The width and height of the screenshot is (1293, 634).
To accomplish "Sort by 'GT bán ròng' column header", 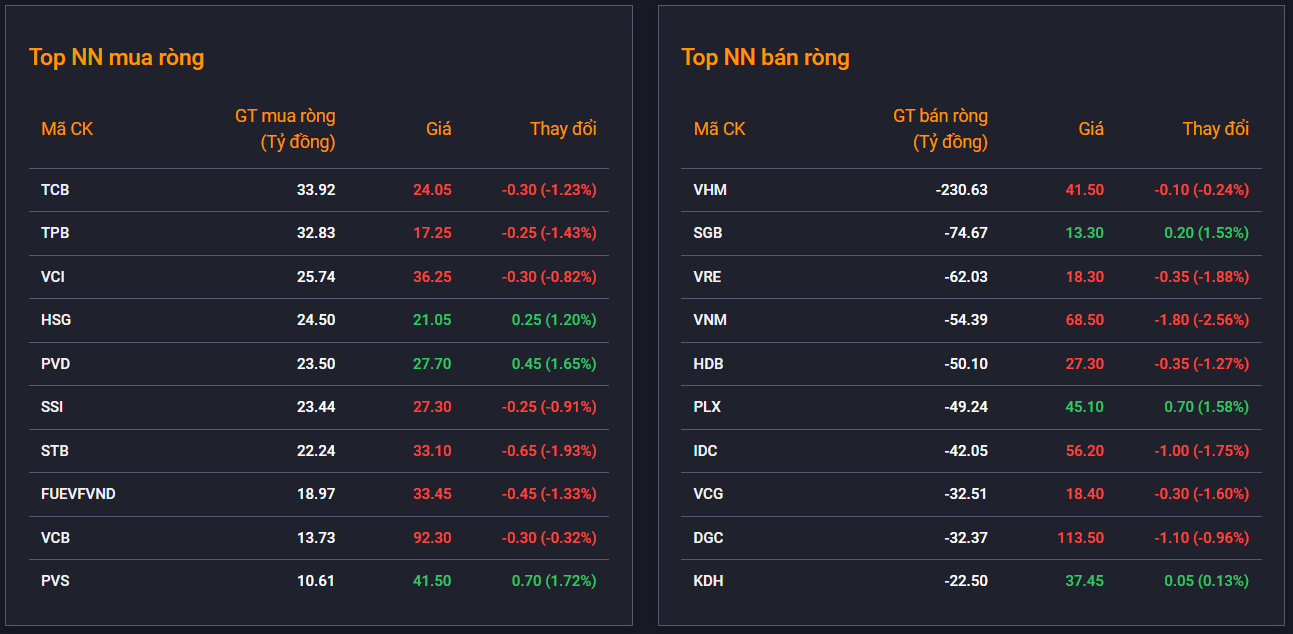I will [940, 129].
